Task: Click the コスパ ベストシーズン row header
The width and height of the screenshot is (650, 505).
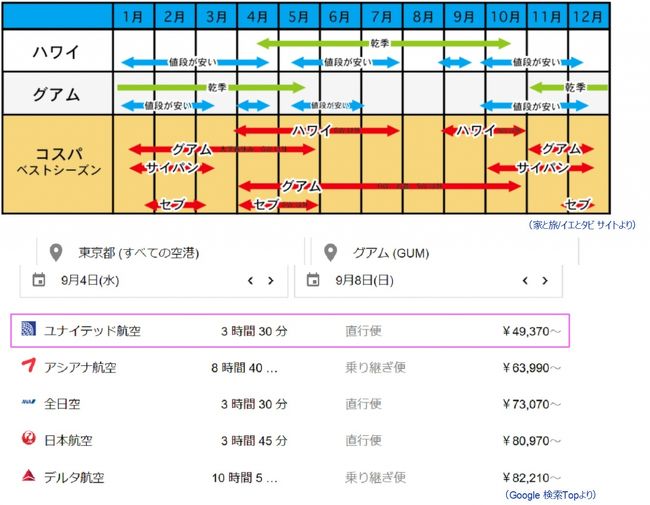Action: [57, 164]
